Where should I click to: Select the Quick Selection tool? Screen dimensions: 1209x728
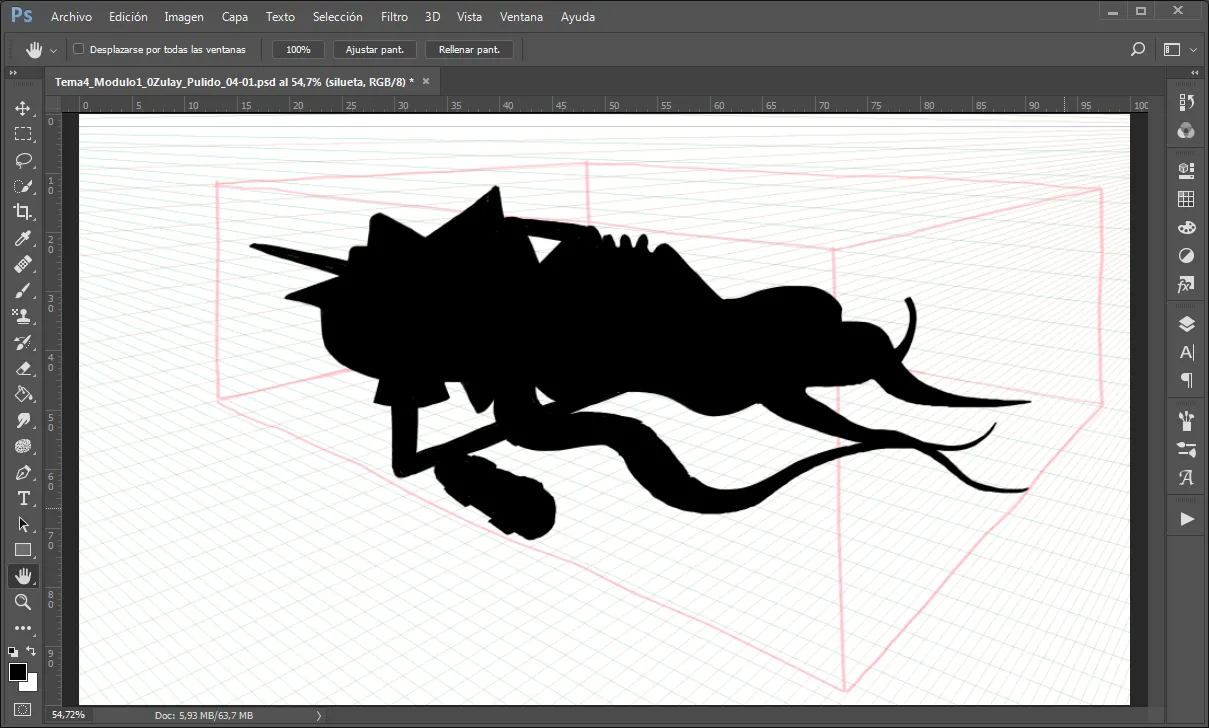pos(23,186)
